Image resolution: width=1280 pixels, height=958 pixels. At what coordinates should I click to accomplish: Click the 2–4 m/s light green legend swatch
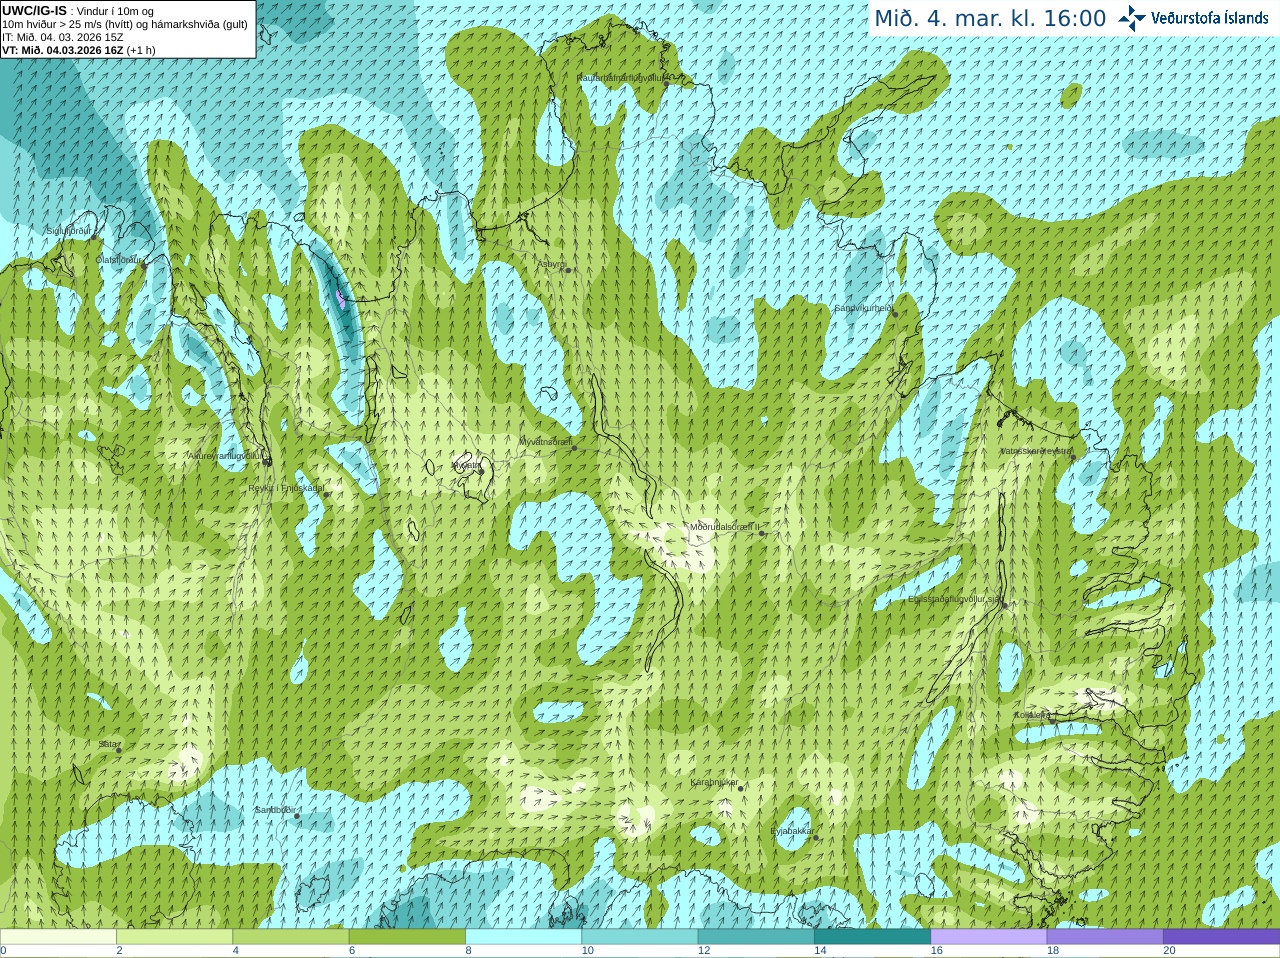(x=174, y=937)
